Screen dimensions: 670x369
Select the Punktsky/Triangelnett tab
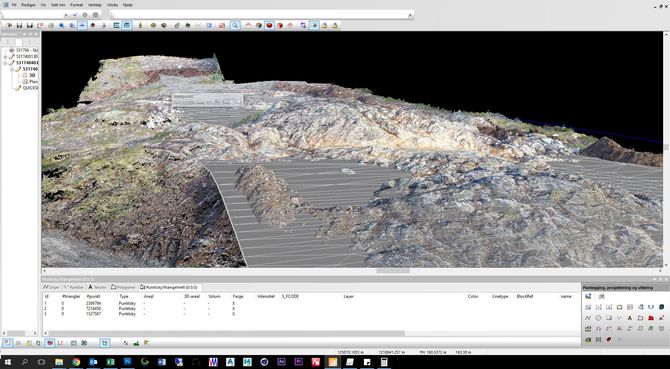pos(170,287)
